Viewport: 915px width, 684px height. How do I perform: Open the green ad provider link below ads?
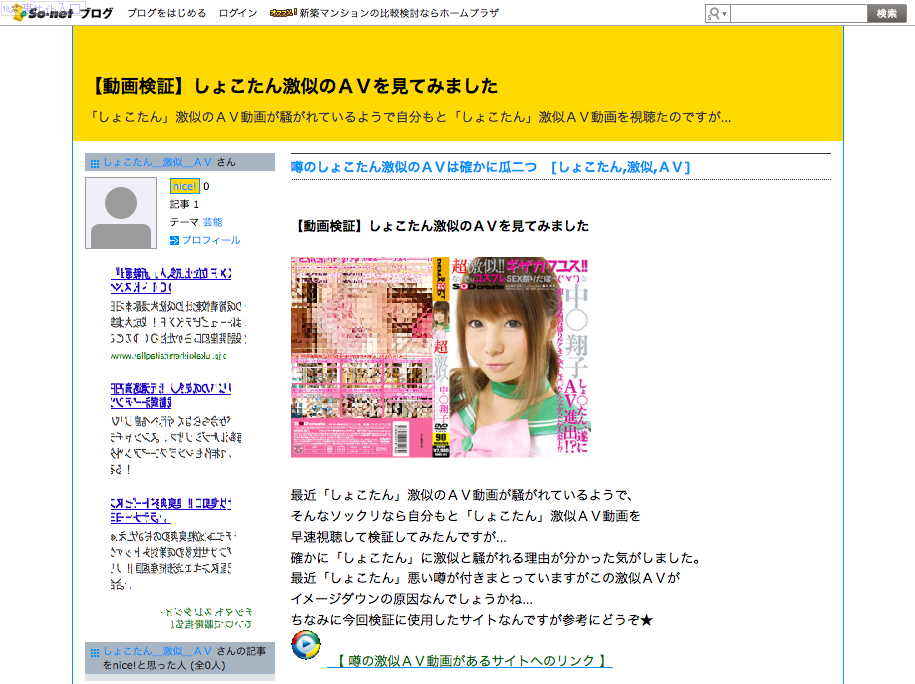[207, 618]
